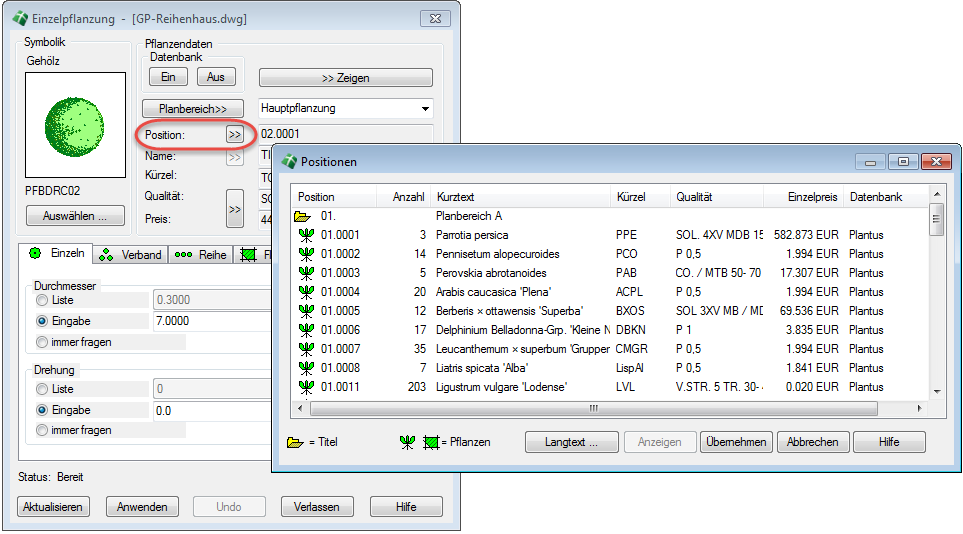Click plant icon of Pennisetum alopecuroides row
The height and width of the screenshot is (534, 963).
306,254
